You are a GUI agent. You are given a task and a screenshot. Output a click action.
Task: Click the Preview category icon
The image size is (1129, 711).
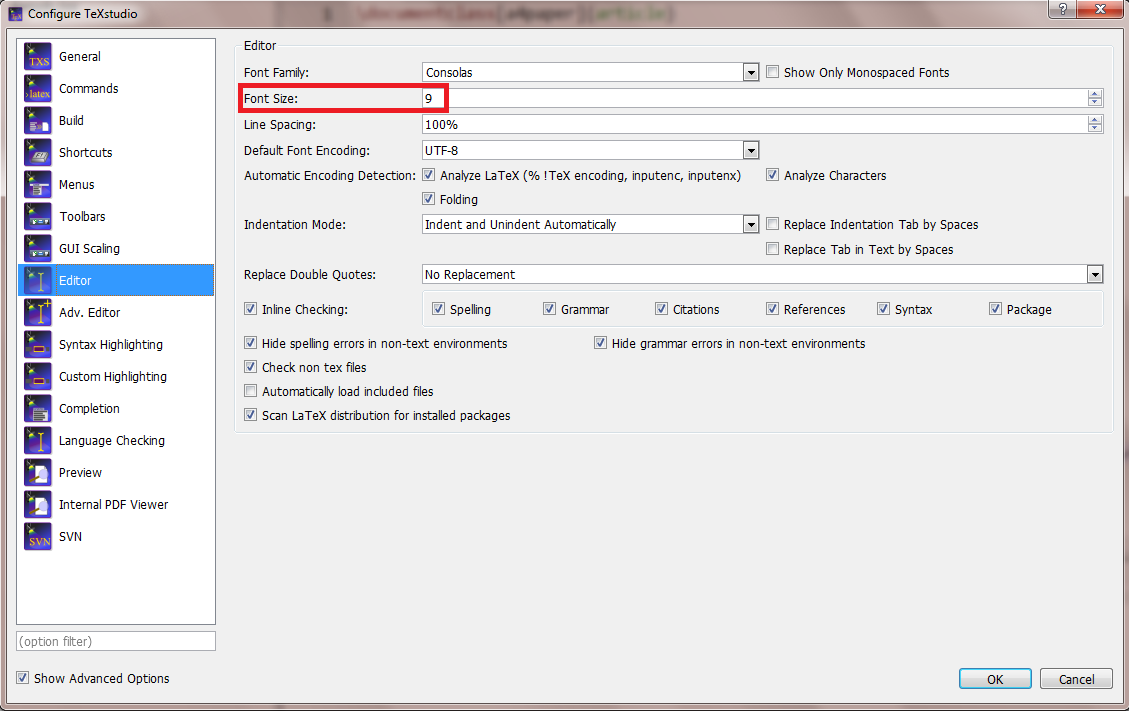(x=38, y=473)
